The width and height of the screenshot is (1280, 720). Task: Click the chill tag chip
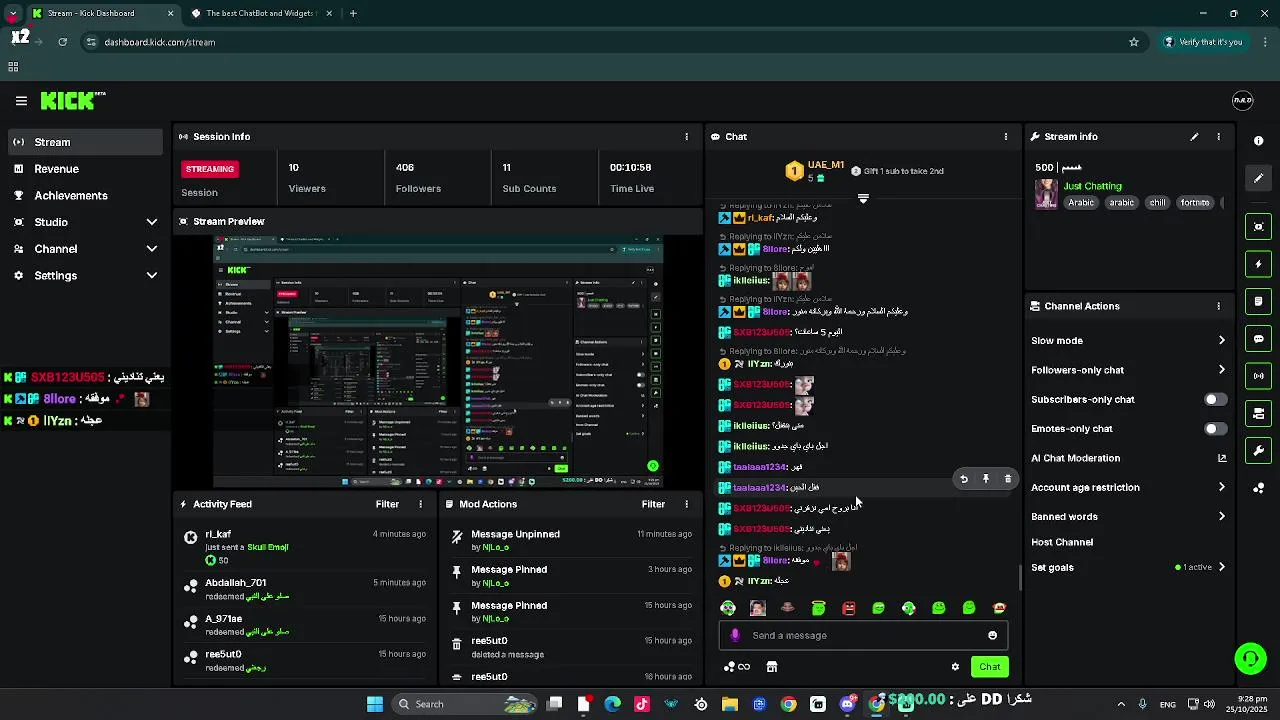1157,203
